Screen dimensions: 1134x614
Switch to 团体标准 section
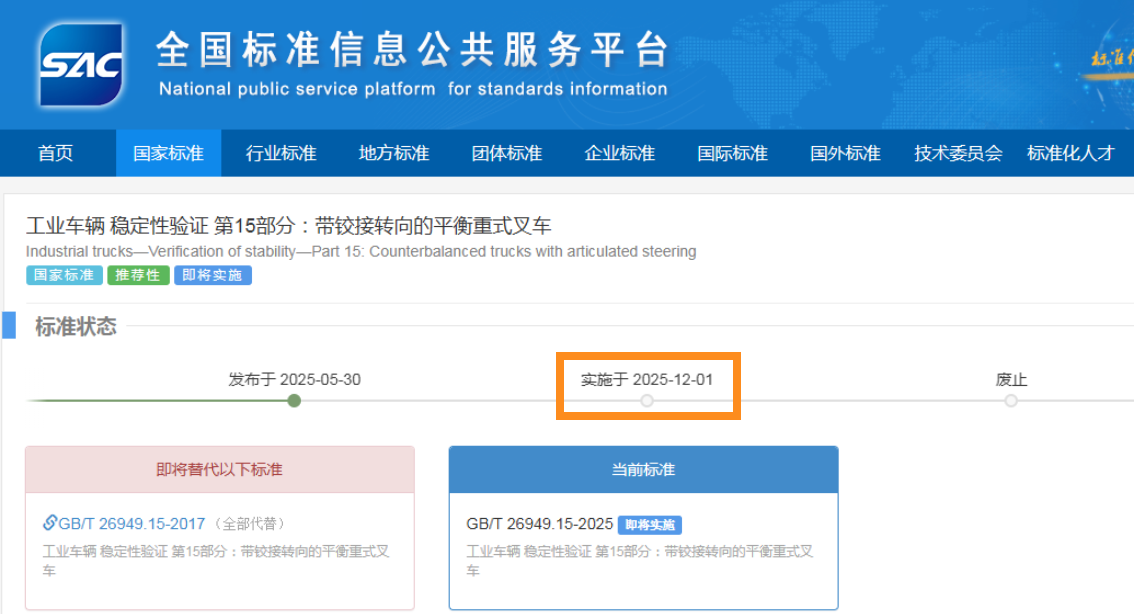tap(507, 153)
